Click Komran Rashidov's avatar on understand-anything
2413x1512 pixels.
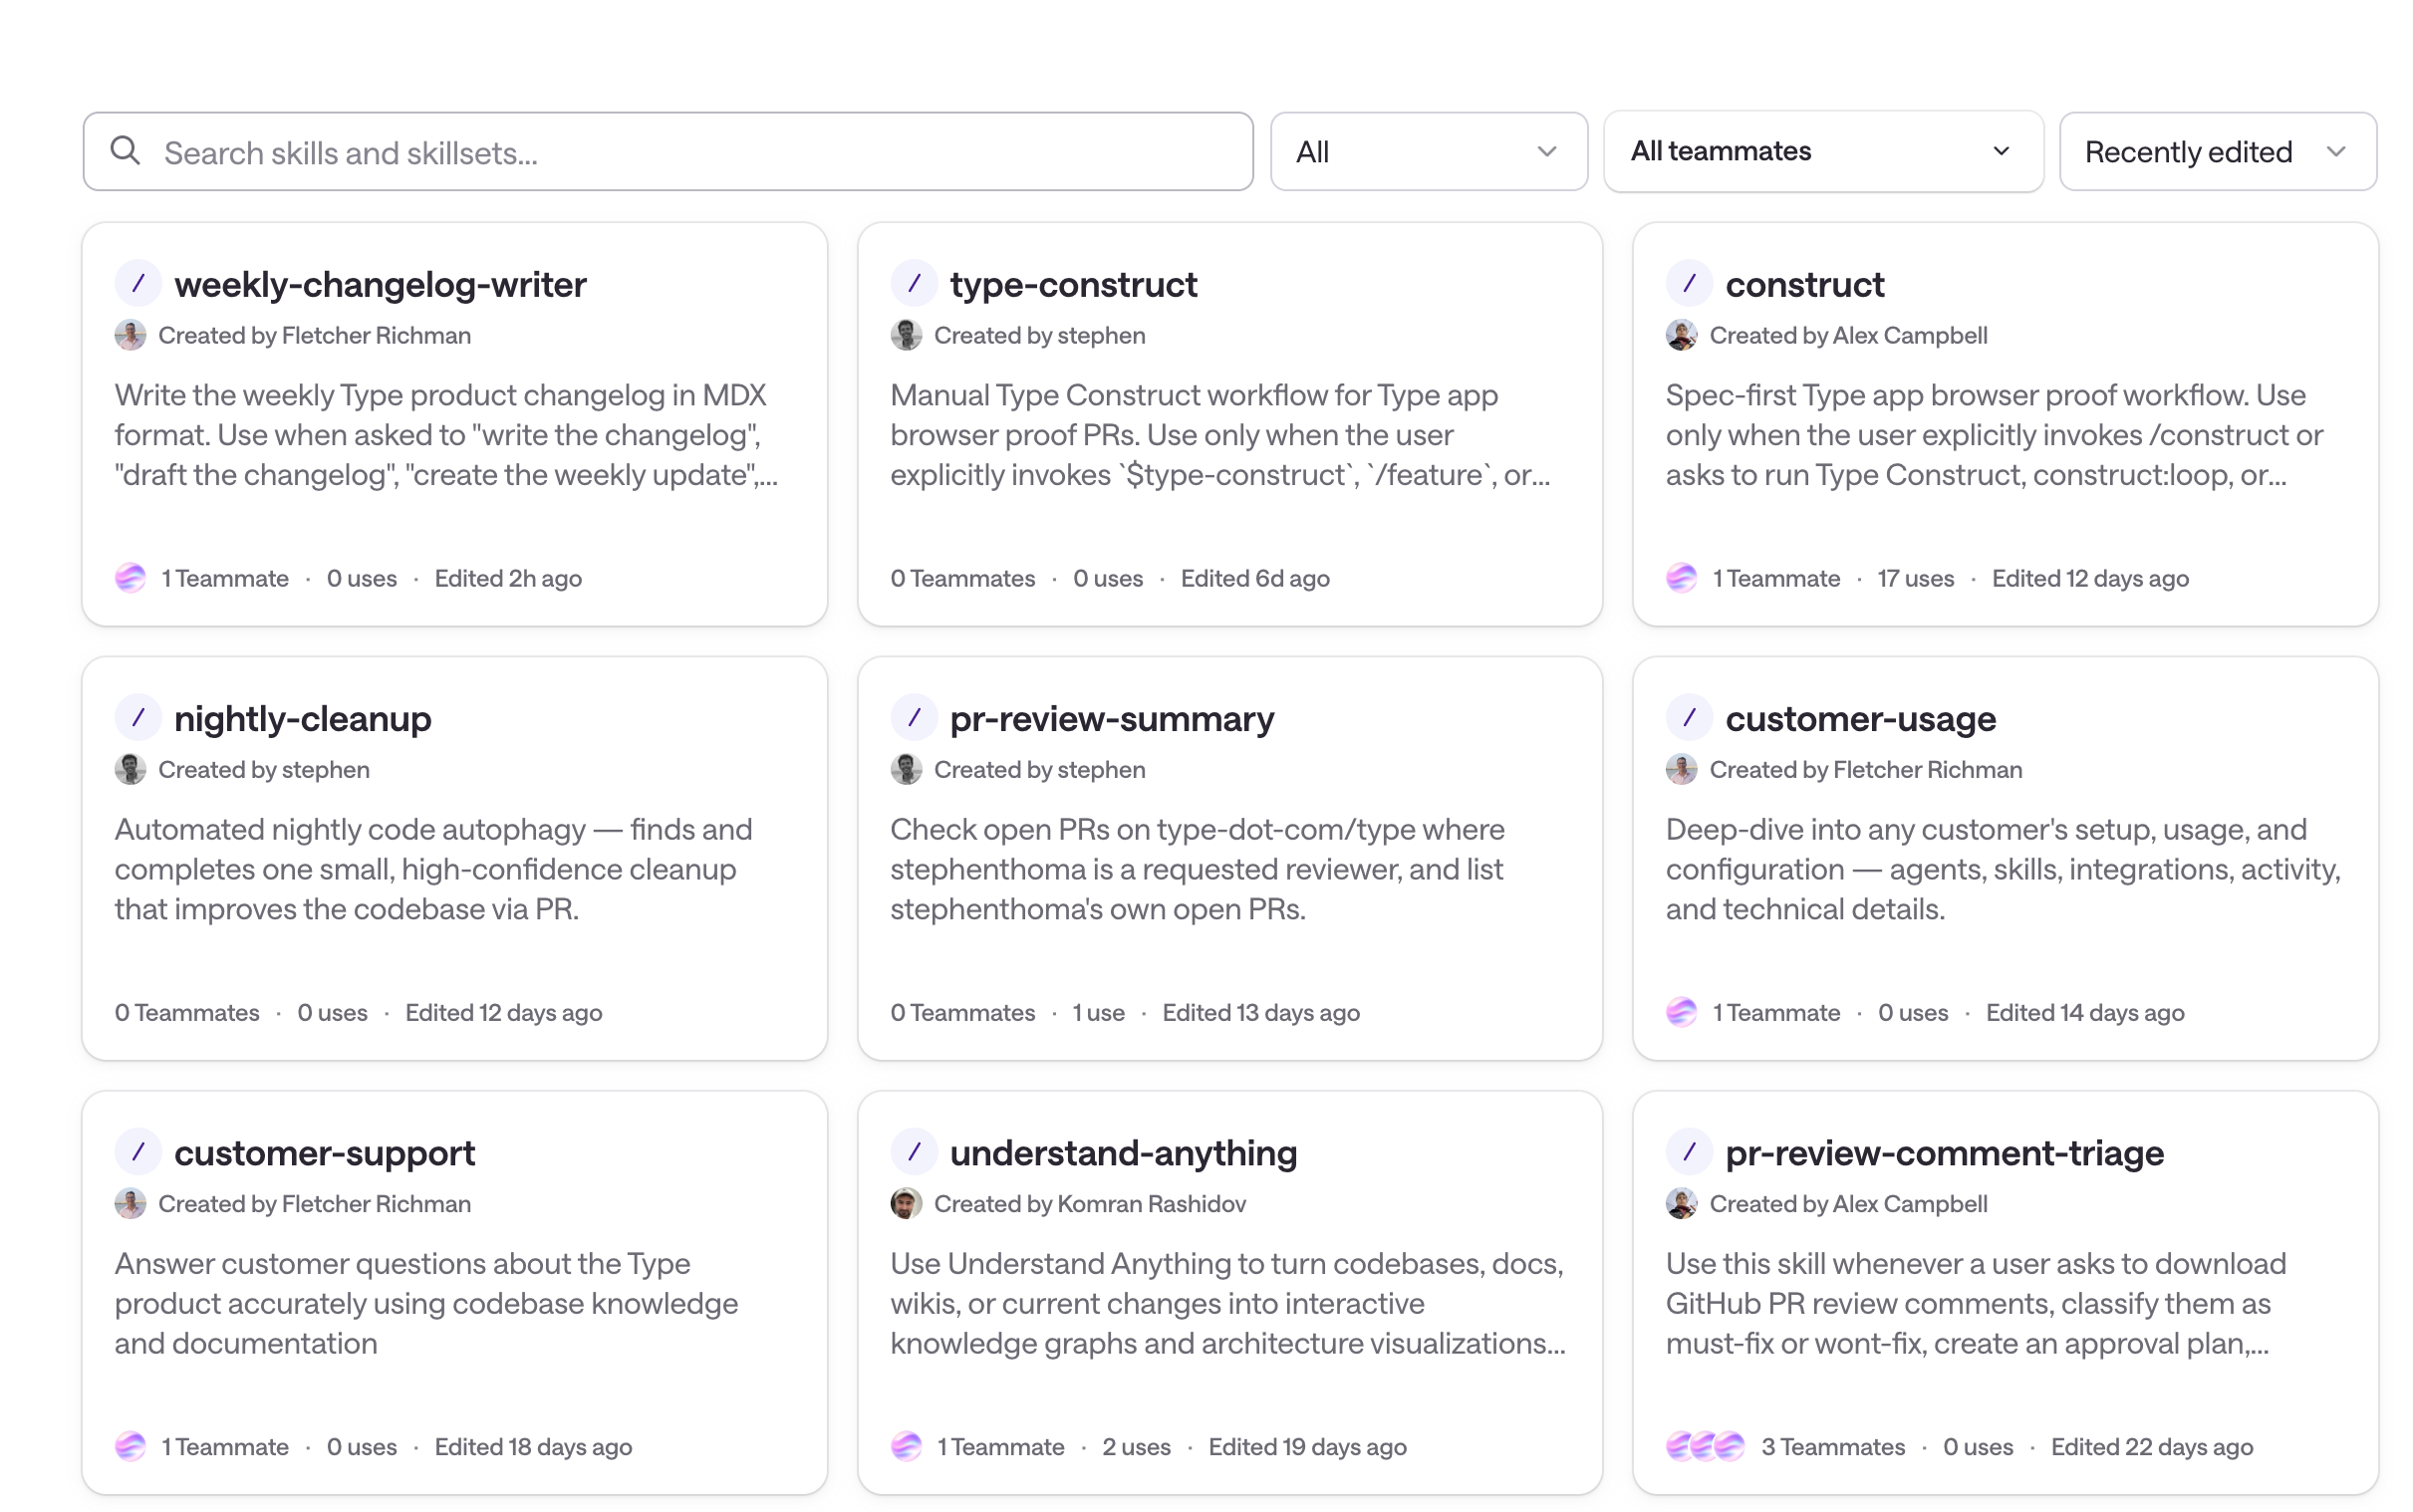(906, 1203)
